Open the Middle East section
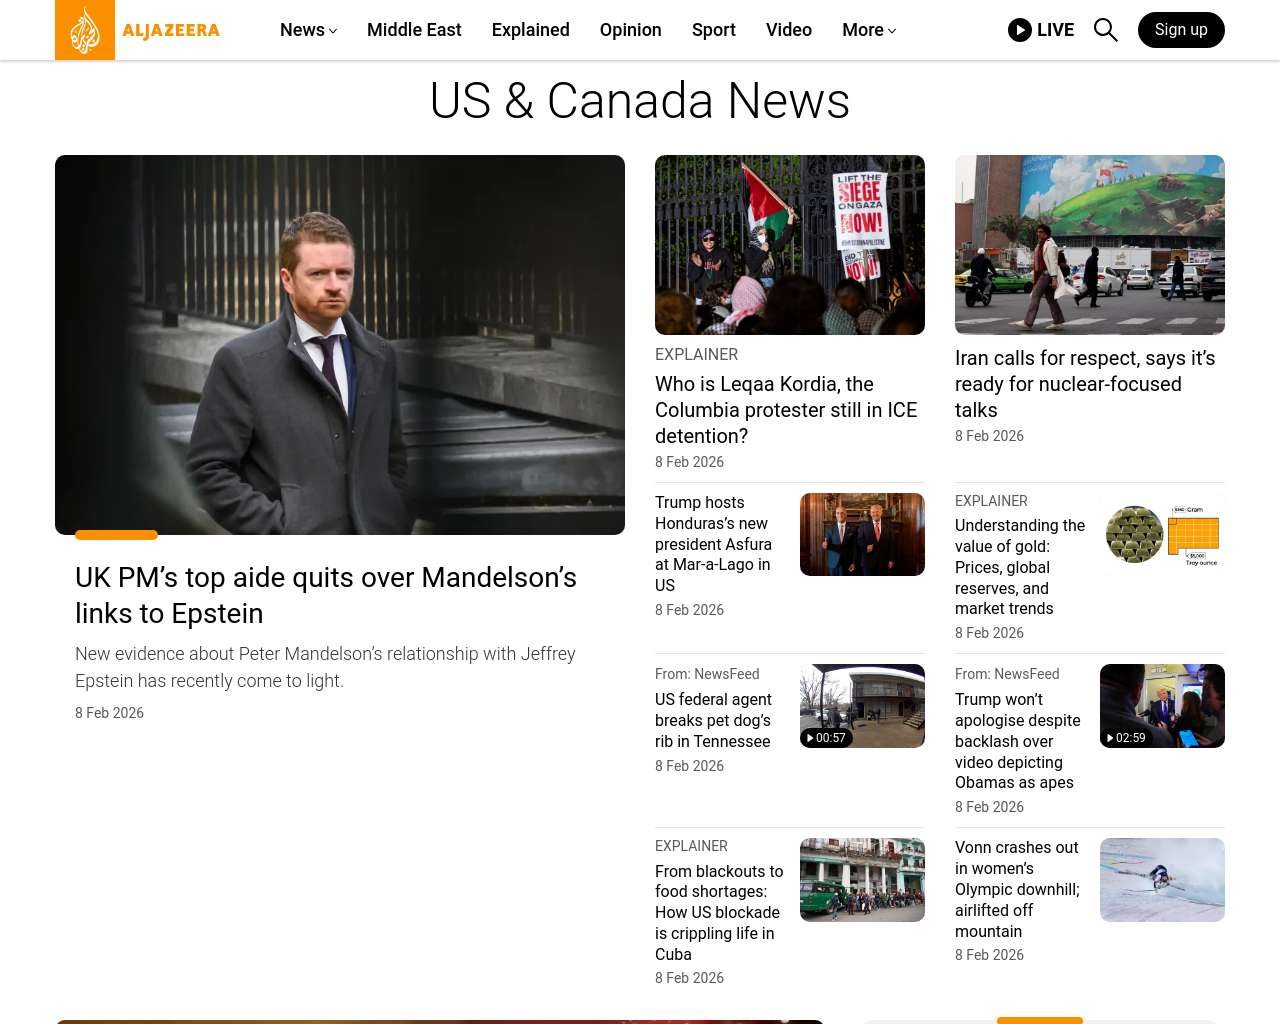1280x1024 pixels. tap(414, 30)
